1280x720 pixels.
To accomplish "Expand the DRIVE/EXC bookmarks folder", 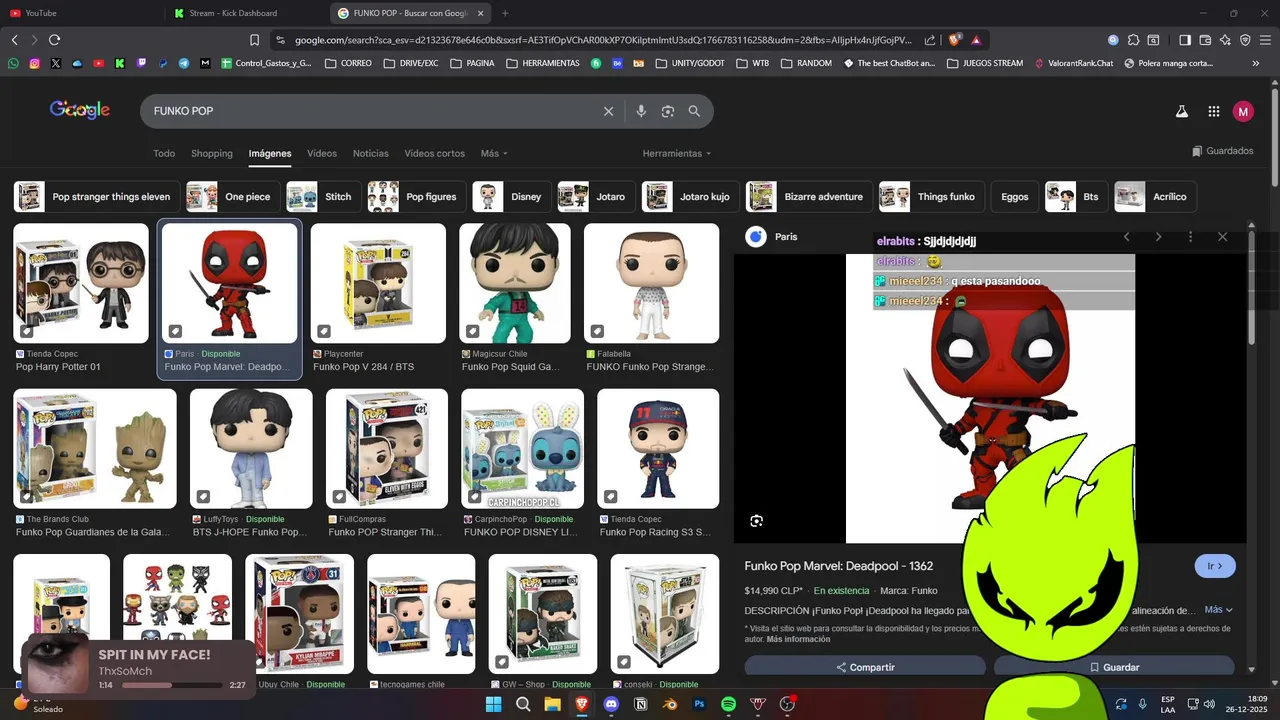I will coord(411,63).
